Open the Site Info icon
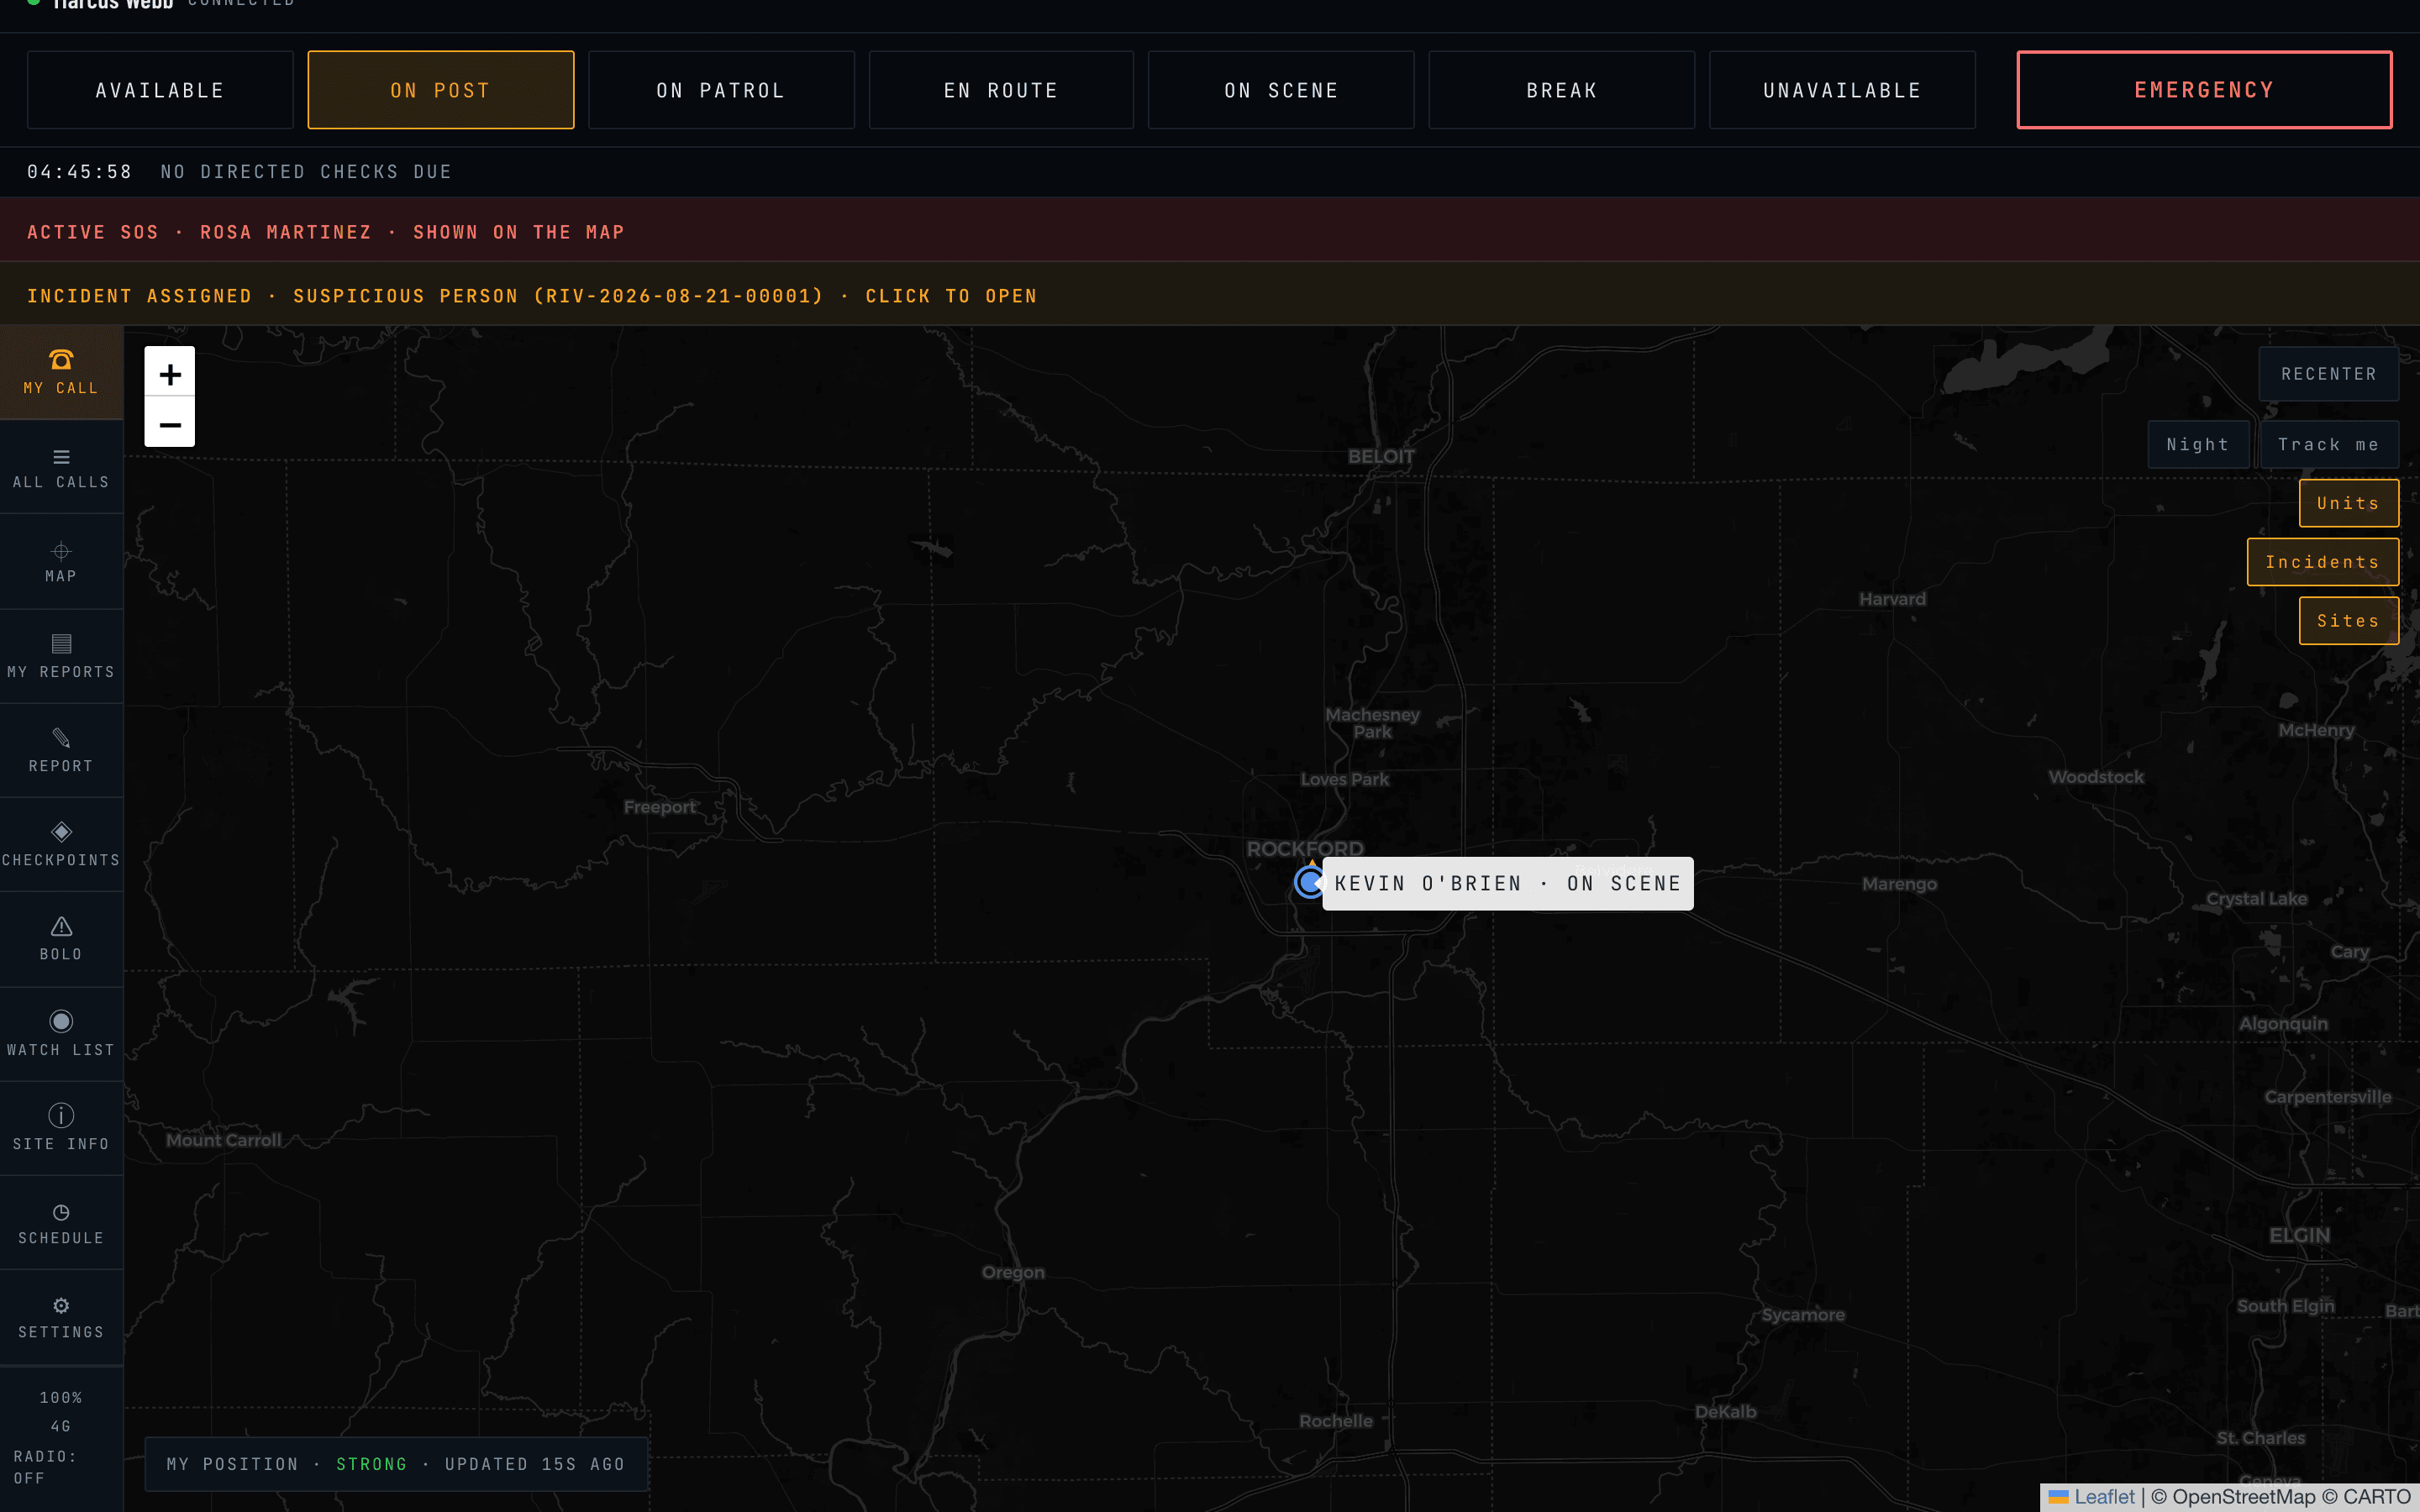 (61, 1115)
